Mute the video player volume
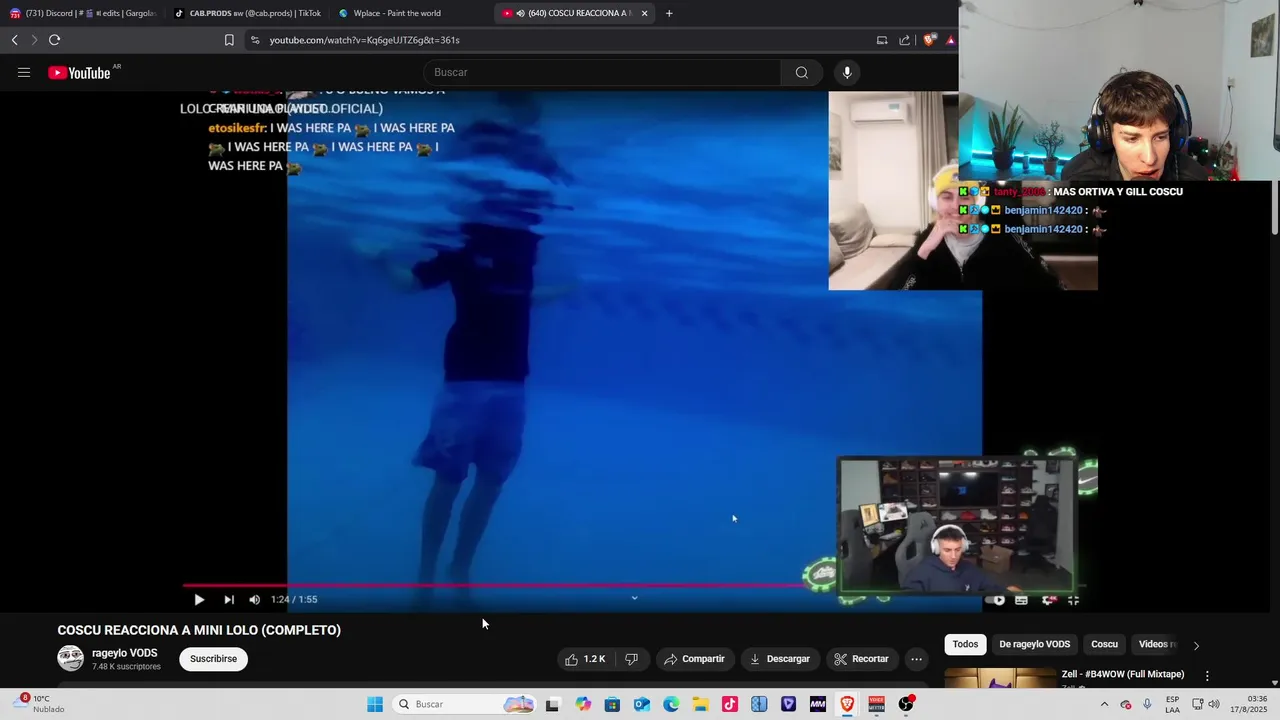This screenshot has width=1280, height=720. pyautogui.click(x=254, y=600)
